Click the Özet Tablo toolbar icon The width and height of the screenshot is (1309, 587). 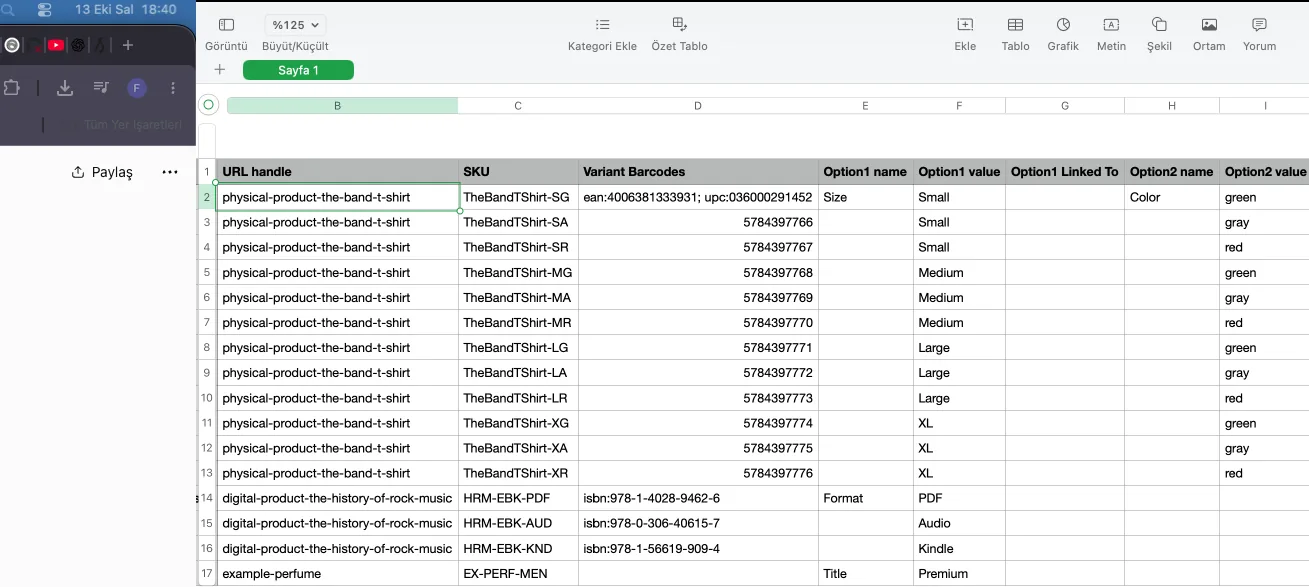pyautogui.click(x=679, y=25)
